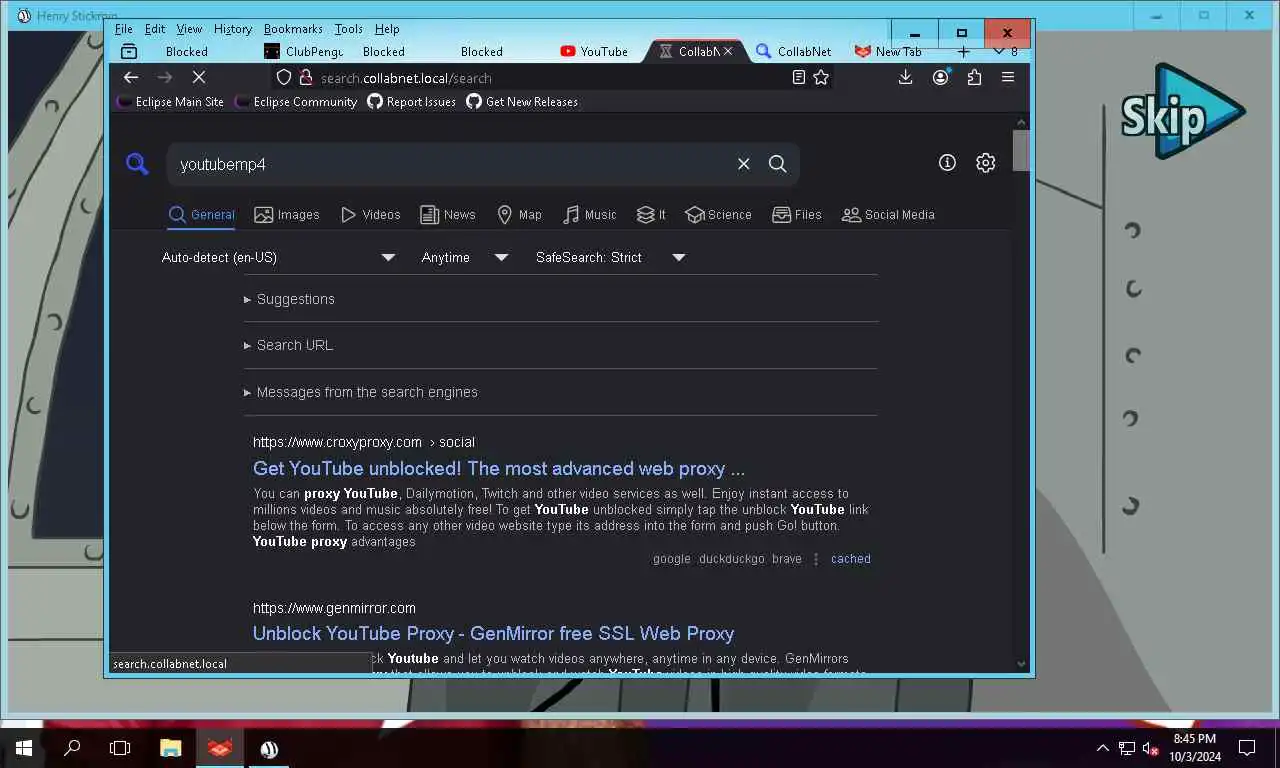The height and width of the screenshot is (768, 1280).
Task: Select the Images search category
Action: pyautogui.click(x=287, y=214)
